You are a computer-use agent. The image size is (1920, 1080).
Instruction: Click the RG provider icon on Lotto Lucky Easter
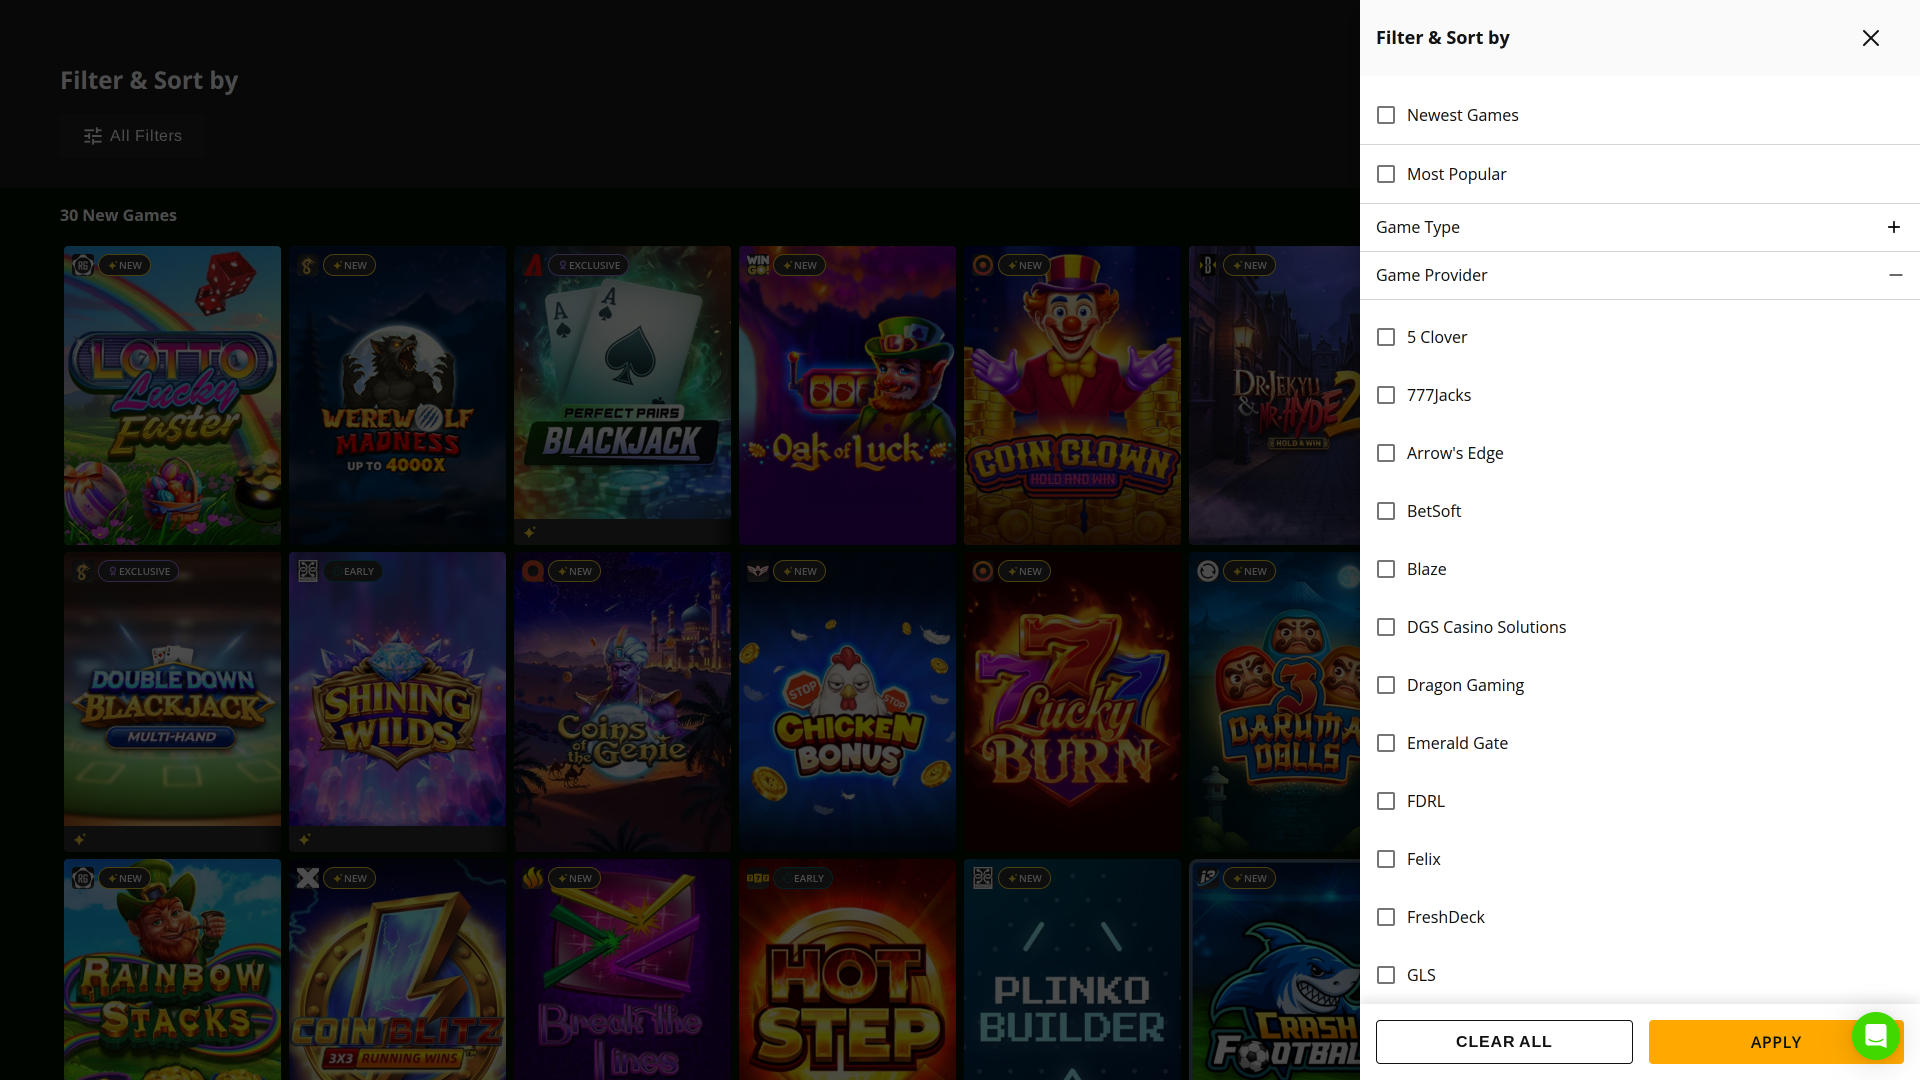click(85, 265)
